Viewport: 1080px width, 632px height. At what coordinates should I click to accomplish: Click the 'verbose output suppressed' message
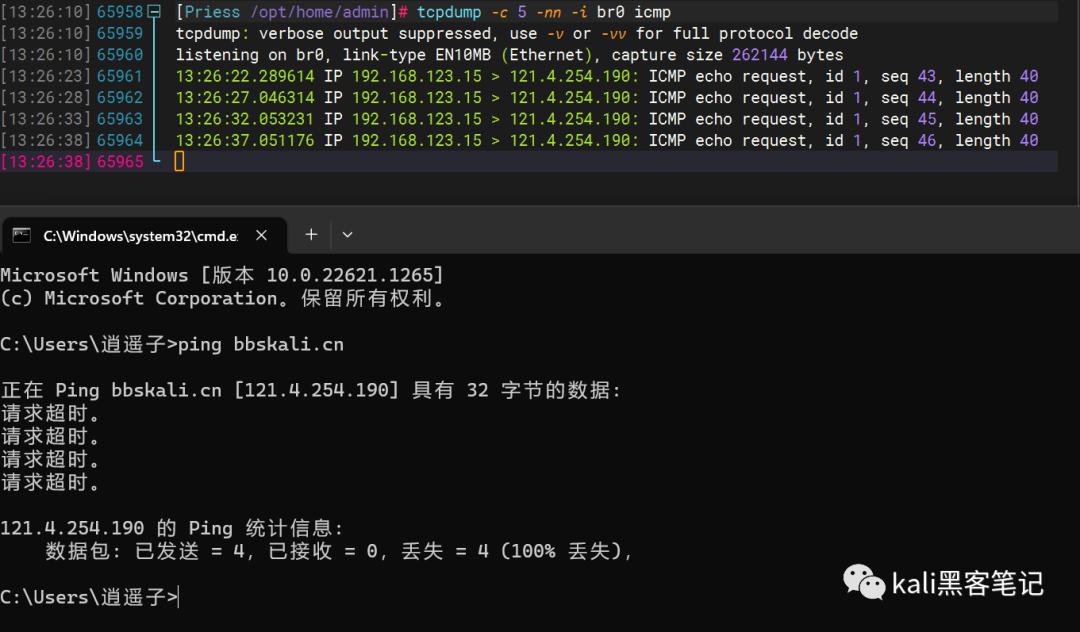pos(380,33)
